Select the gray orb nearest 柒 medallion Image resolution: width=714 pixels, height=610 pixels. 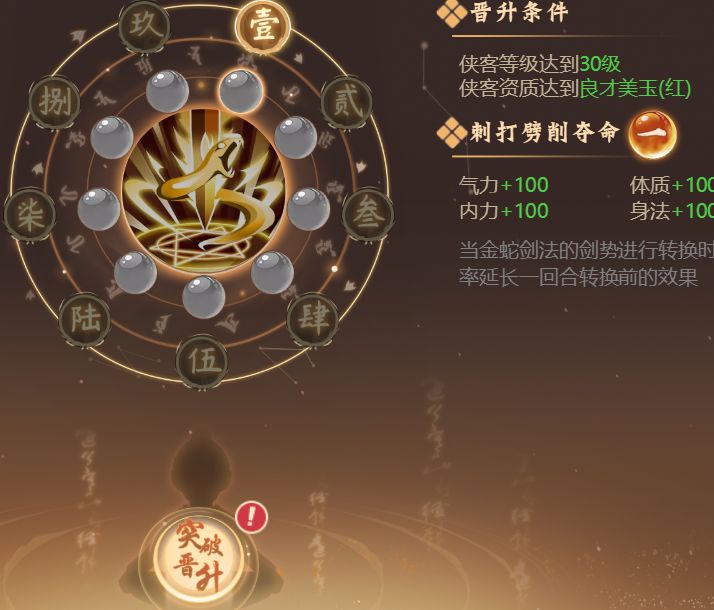pos(99,209)
